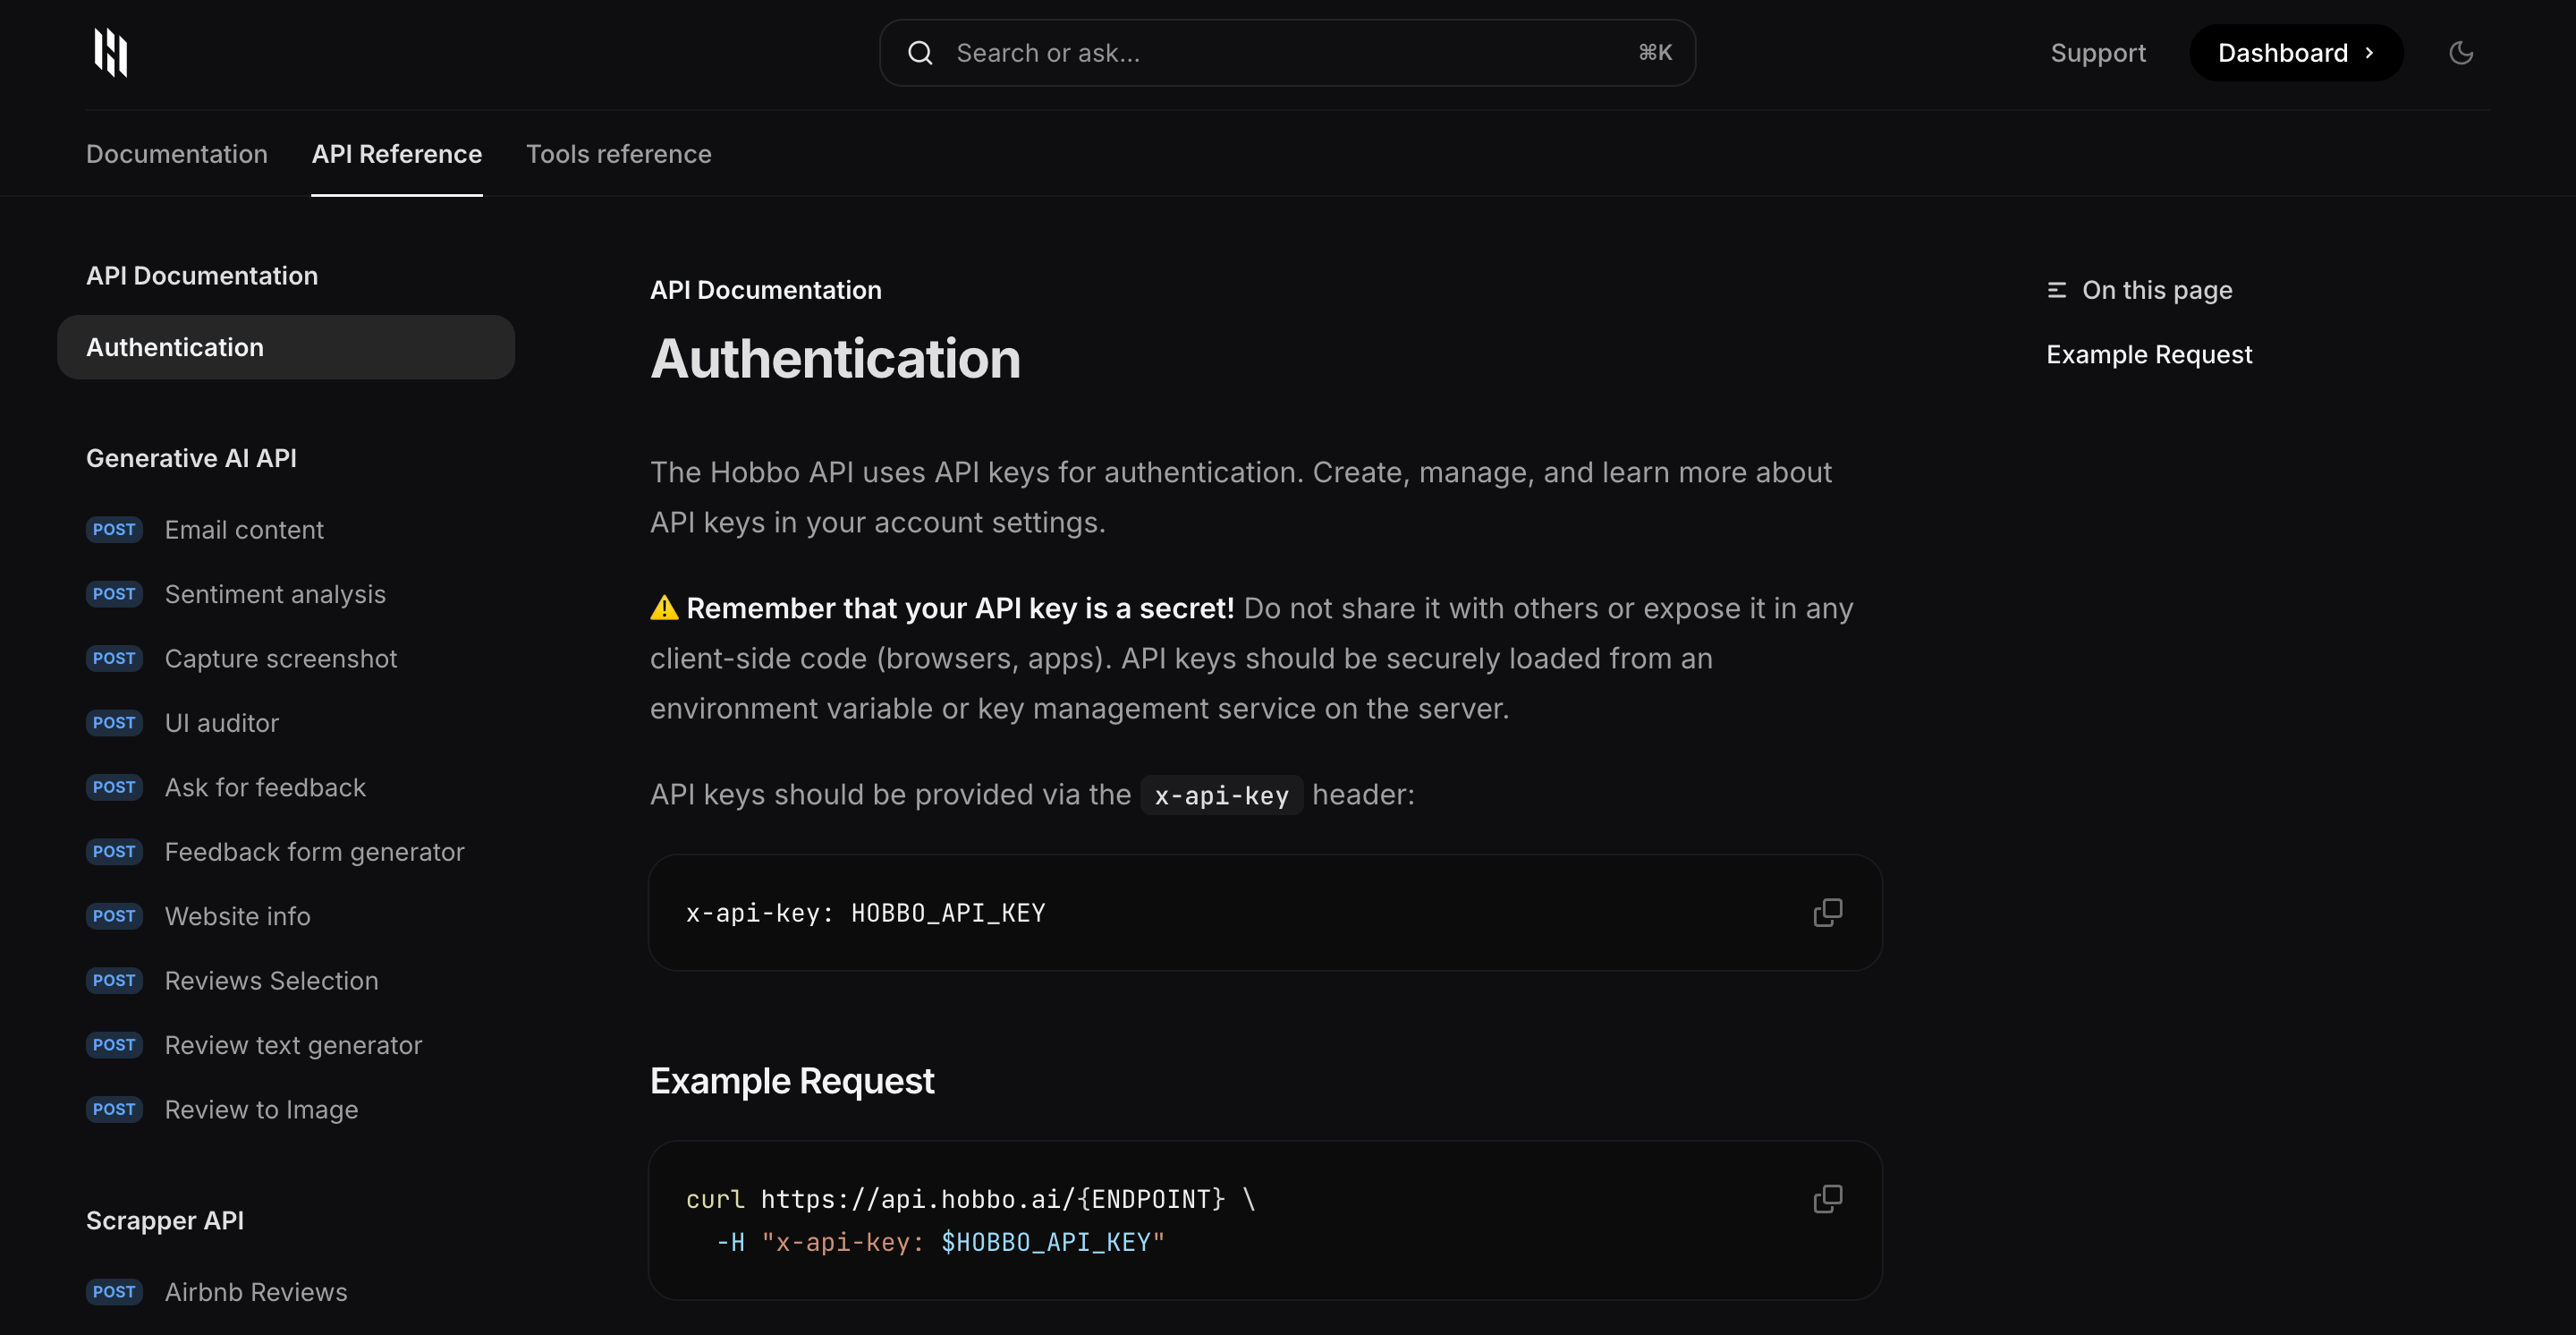This screenshot has height=1335, width=2576.
Task: Open the Sentiment analysis endpoint
Action: (275, 593)
